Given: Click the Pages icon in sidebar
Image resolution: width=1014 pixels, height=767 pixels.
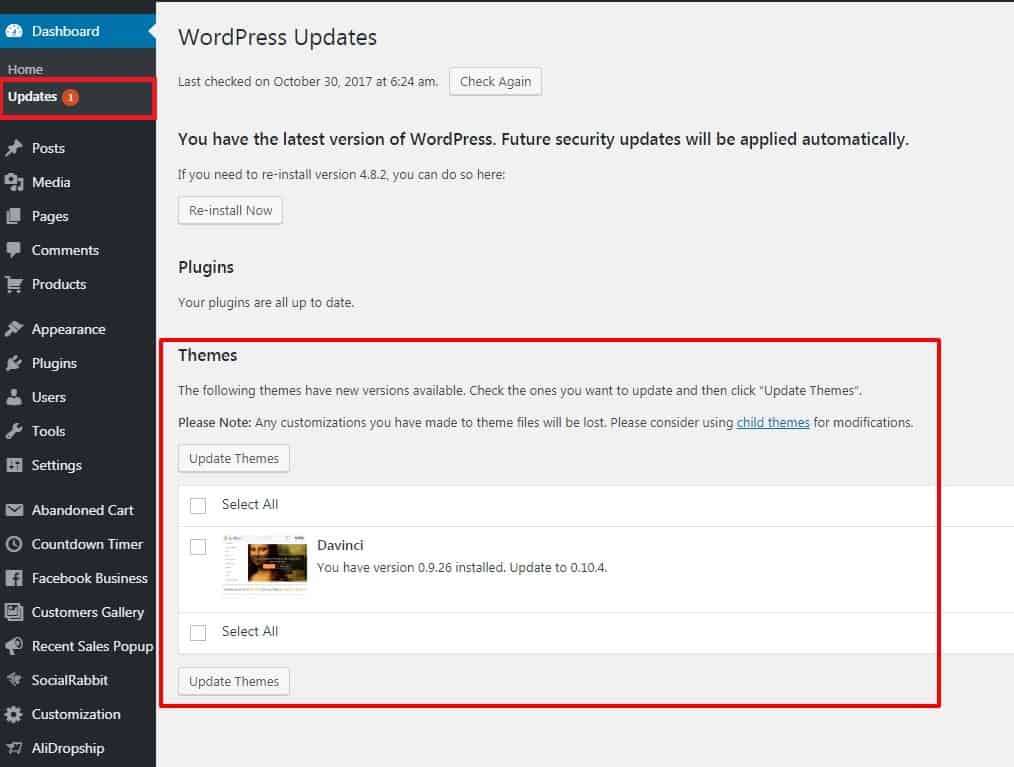Looking at the screenshot, I should 14,216.
